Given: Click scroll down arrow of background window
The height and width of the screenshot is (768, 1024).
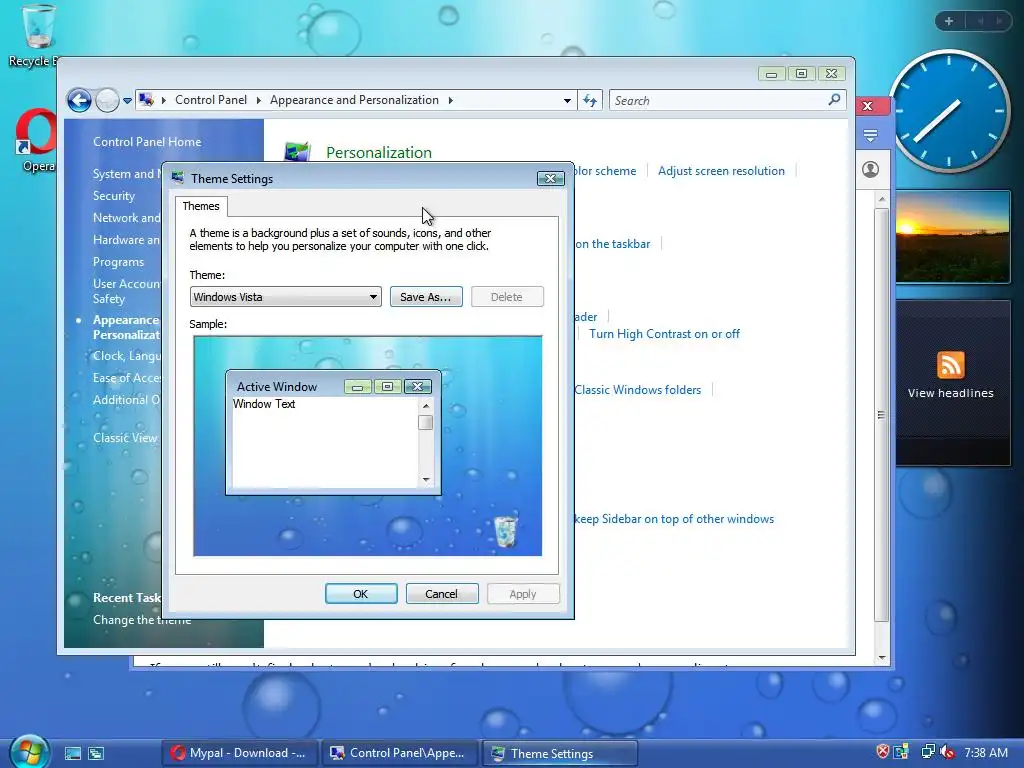Looking at the screenshot, I should (x=882, y=658).
